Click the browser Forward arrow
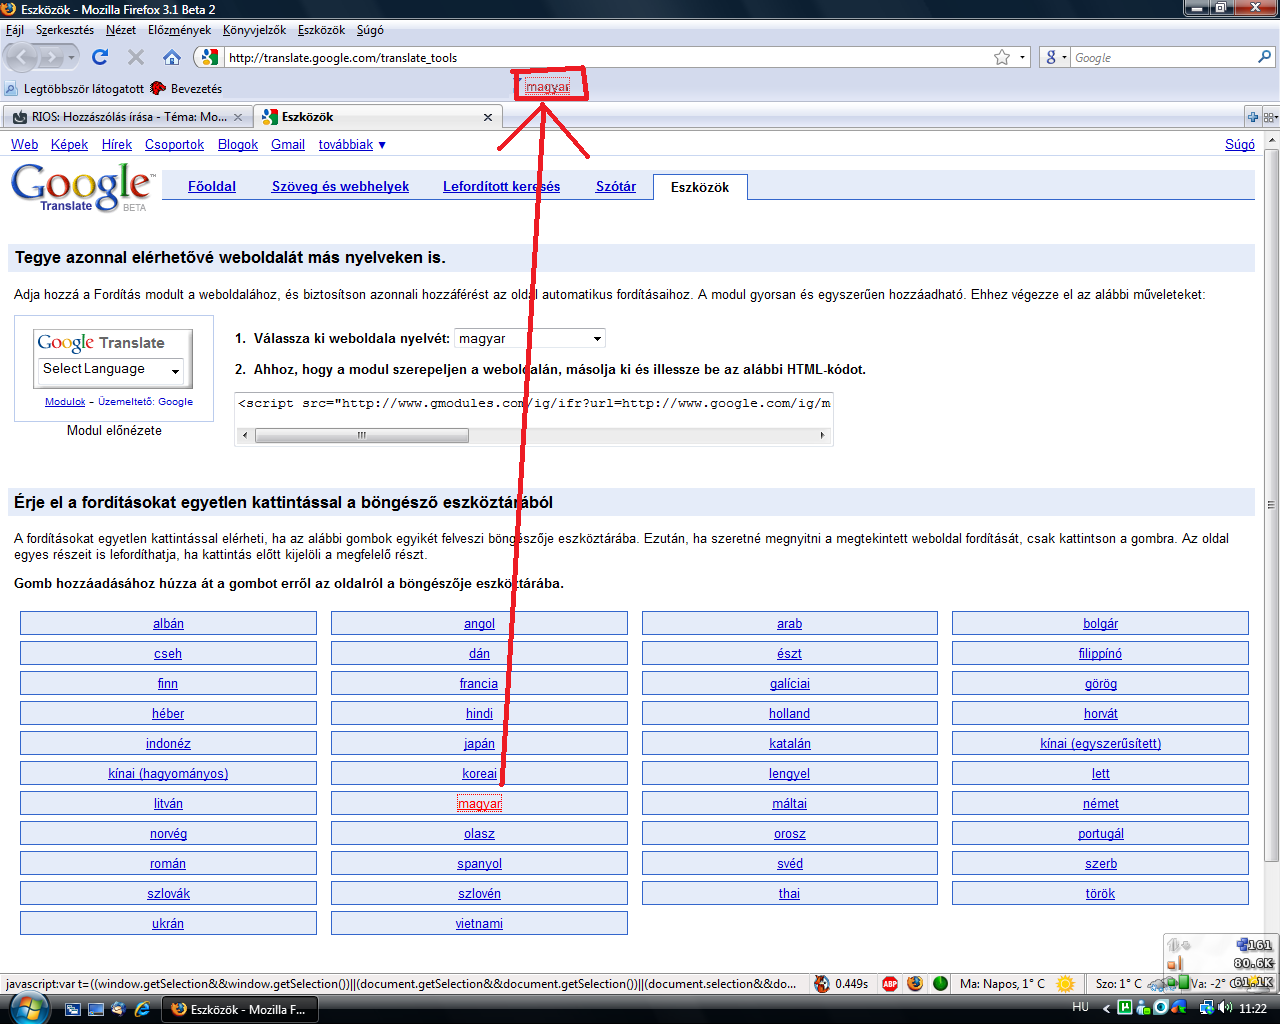Viewport: 1280px width, 1024px height. pos(51,57)
